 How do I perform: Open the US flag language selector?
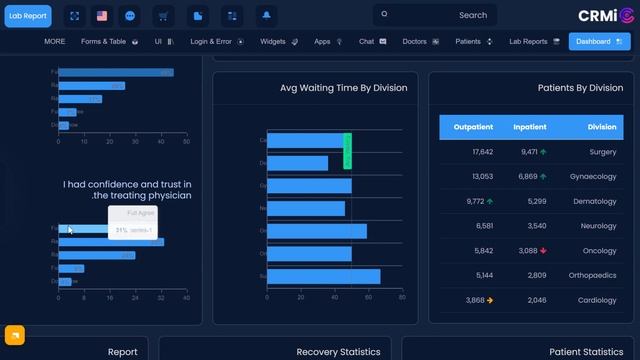[x=102, y=16]
